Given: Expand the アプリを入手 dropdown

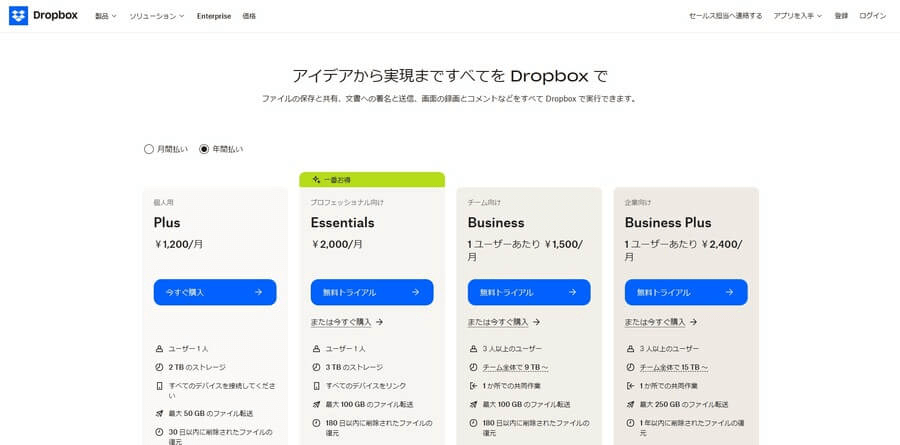Looking at the screenshot, I should 798,16.
